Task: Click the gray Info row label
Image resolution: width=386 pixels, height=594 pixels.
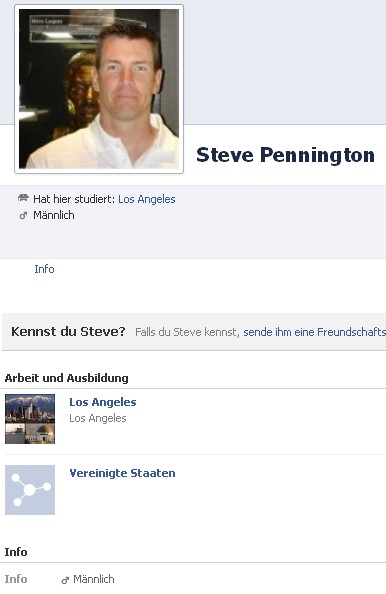Action: coord(16,579)
